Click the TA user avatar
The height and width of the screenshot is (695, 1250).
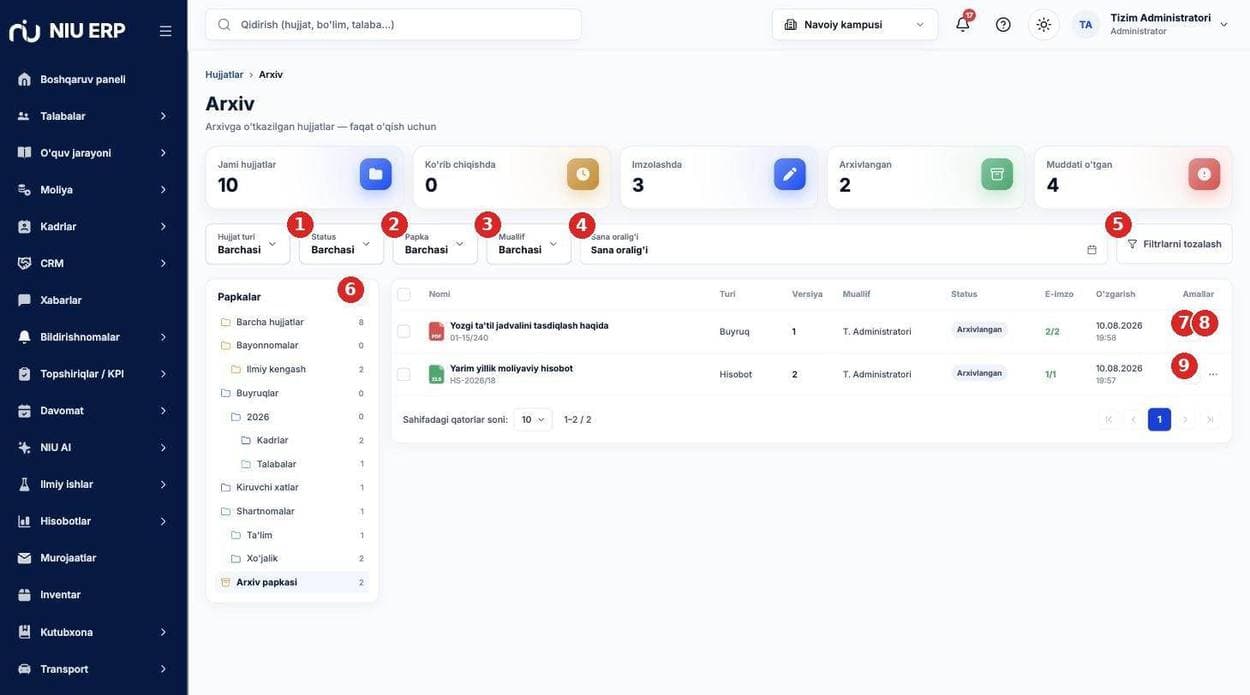pos(1085,24)
